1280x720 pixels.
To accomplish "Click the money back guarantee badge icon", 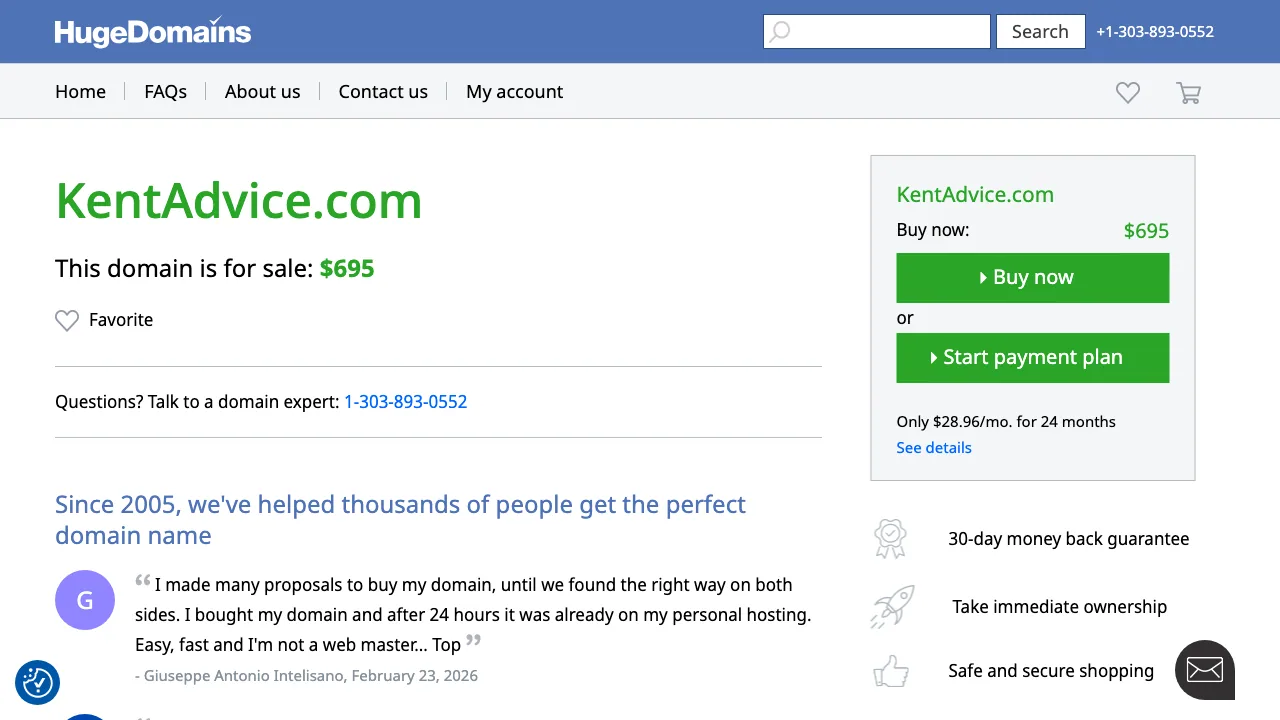I will [x=889, y=539].
